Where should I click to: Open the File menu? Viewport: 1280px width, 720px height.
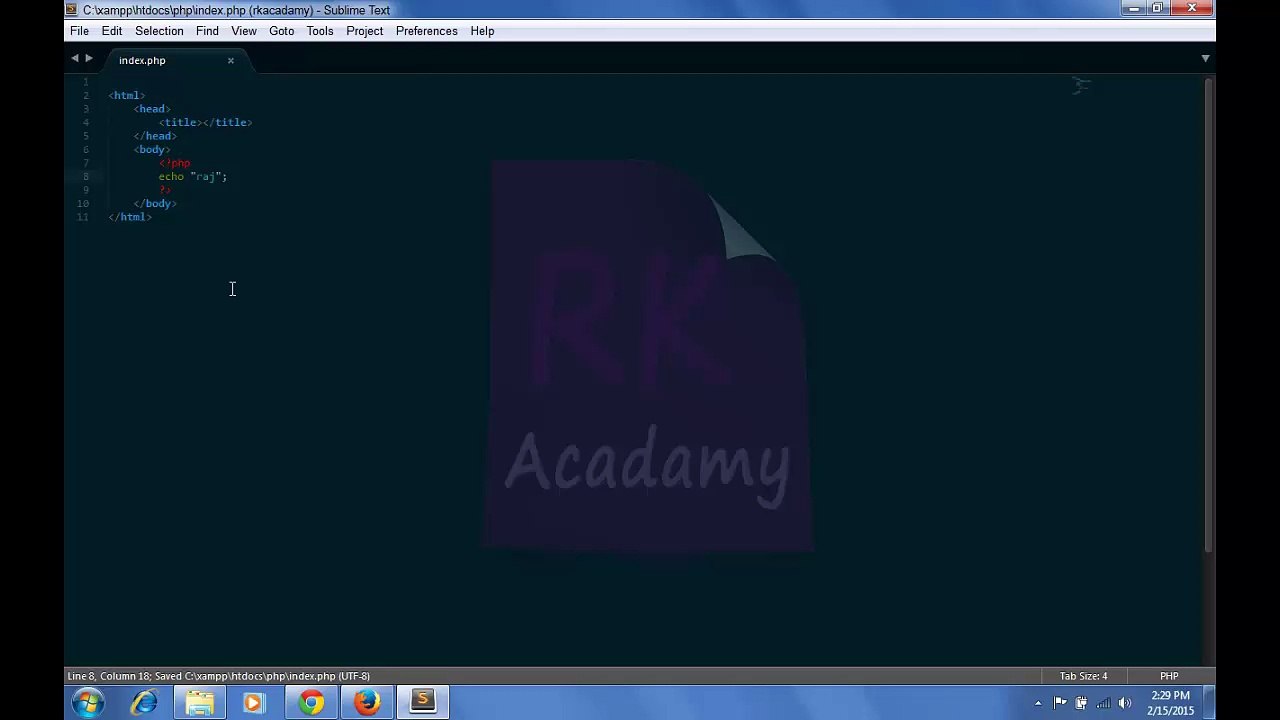click(79, 31)
